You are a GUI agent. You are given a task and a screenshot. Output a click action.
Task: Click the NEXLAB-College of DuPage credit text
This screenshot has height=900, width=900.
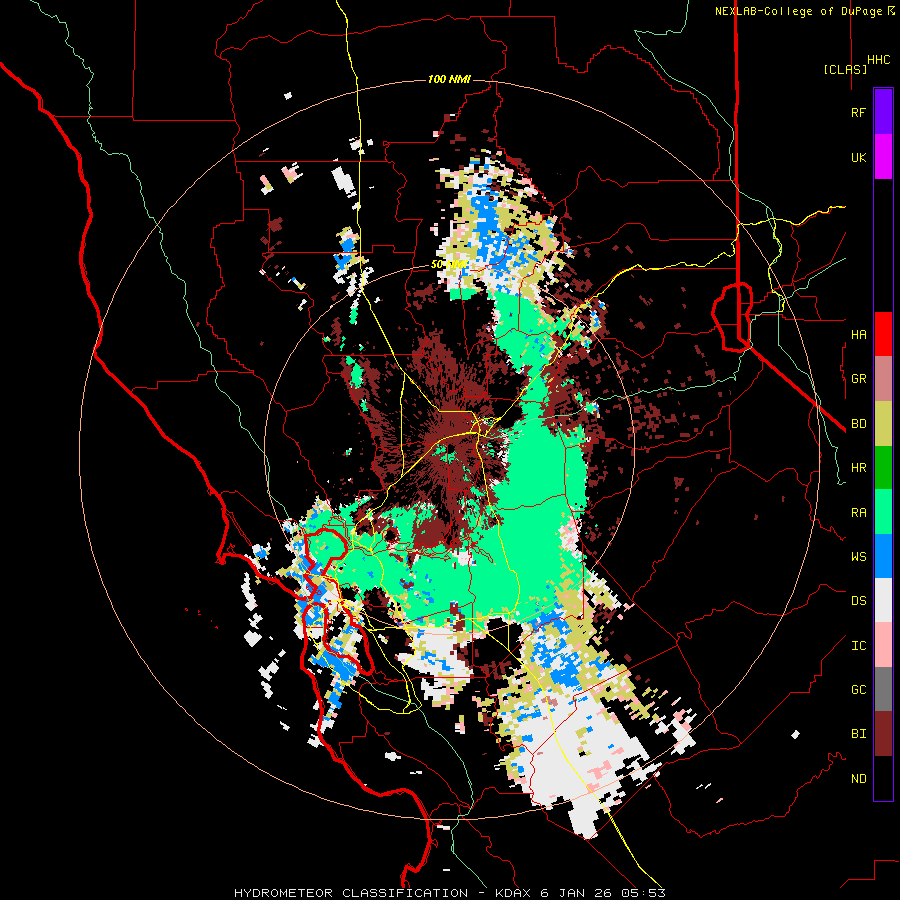coord(798,11)
